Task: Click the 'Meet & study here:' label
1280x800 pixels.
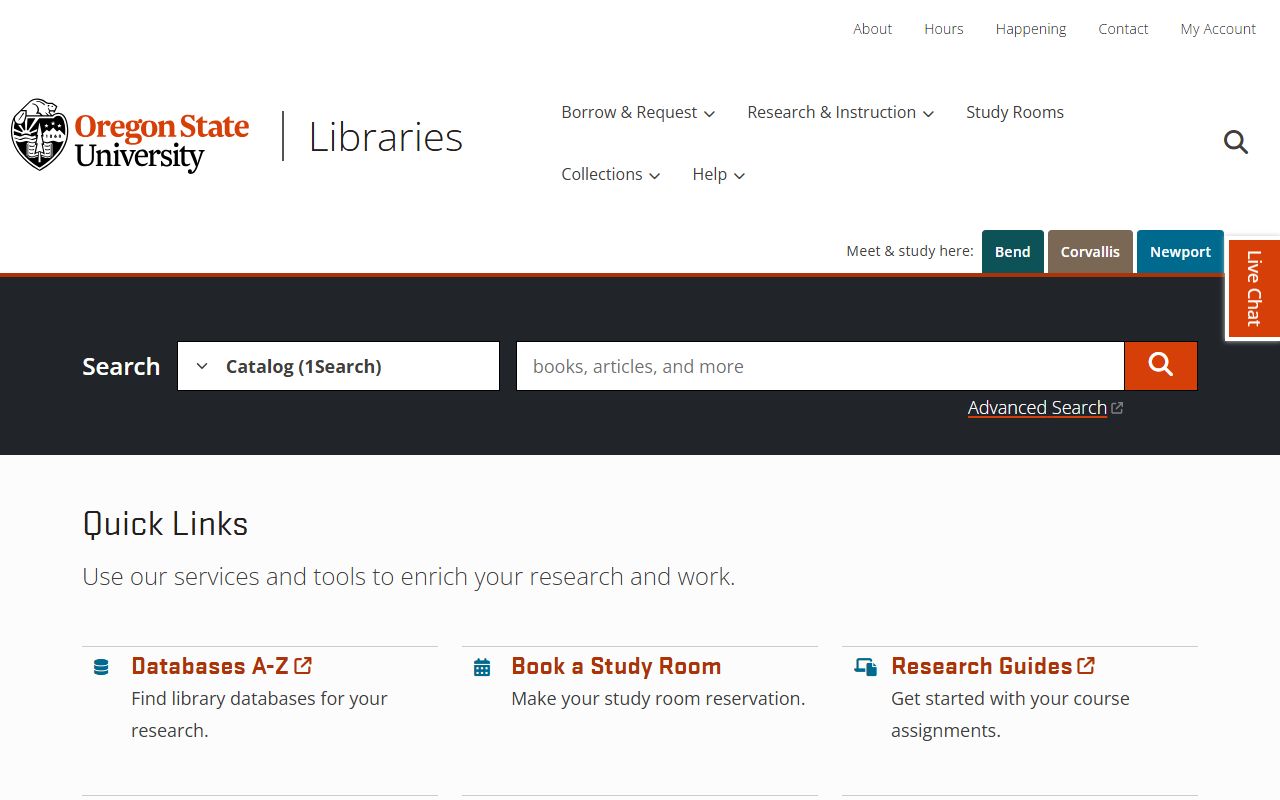Action: 910,251
